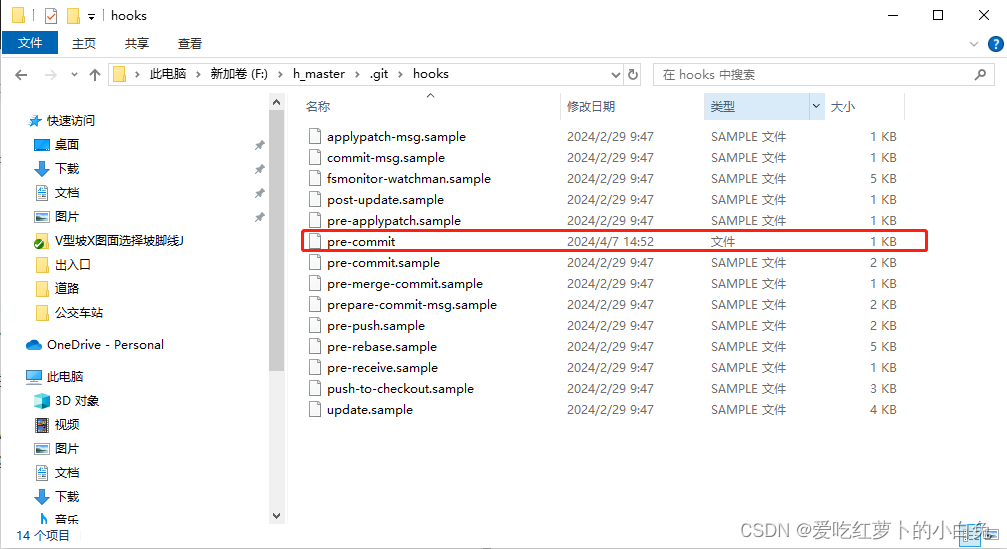The image size is (1007, 549).
Task: Click the 图片 icon under 此电脑
Action: [42, 449]
